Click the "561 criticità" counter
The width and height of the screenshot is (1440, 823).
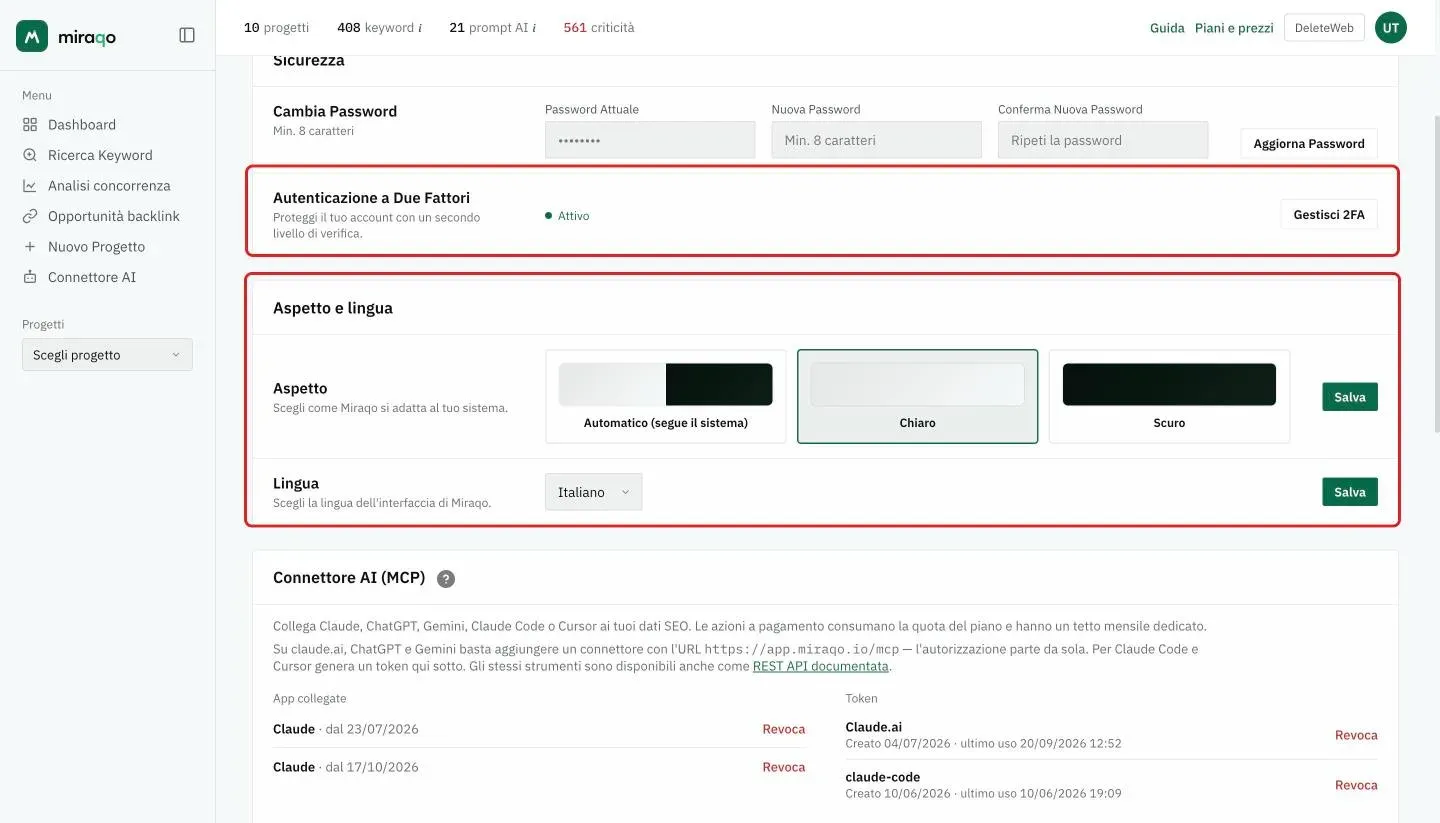(x=598, y=28)
